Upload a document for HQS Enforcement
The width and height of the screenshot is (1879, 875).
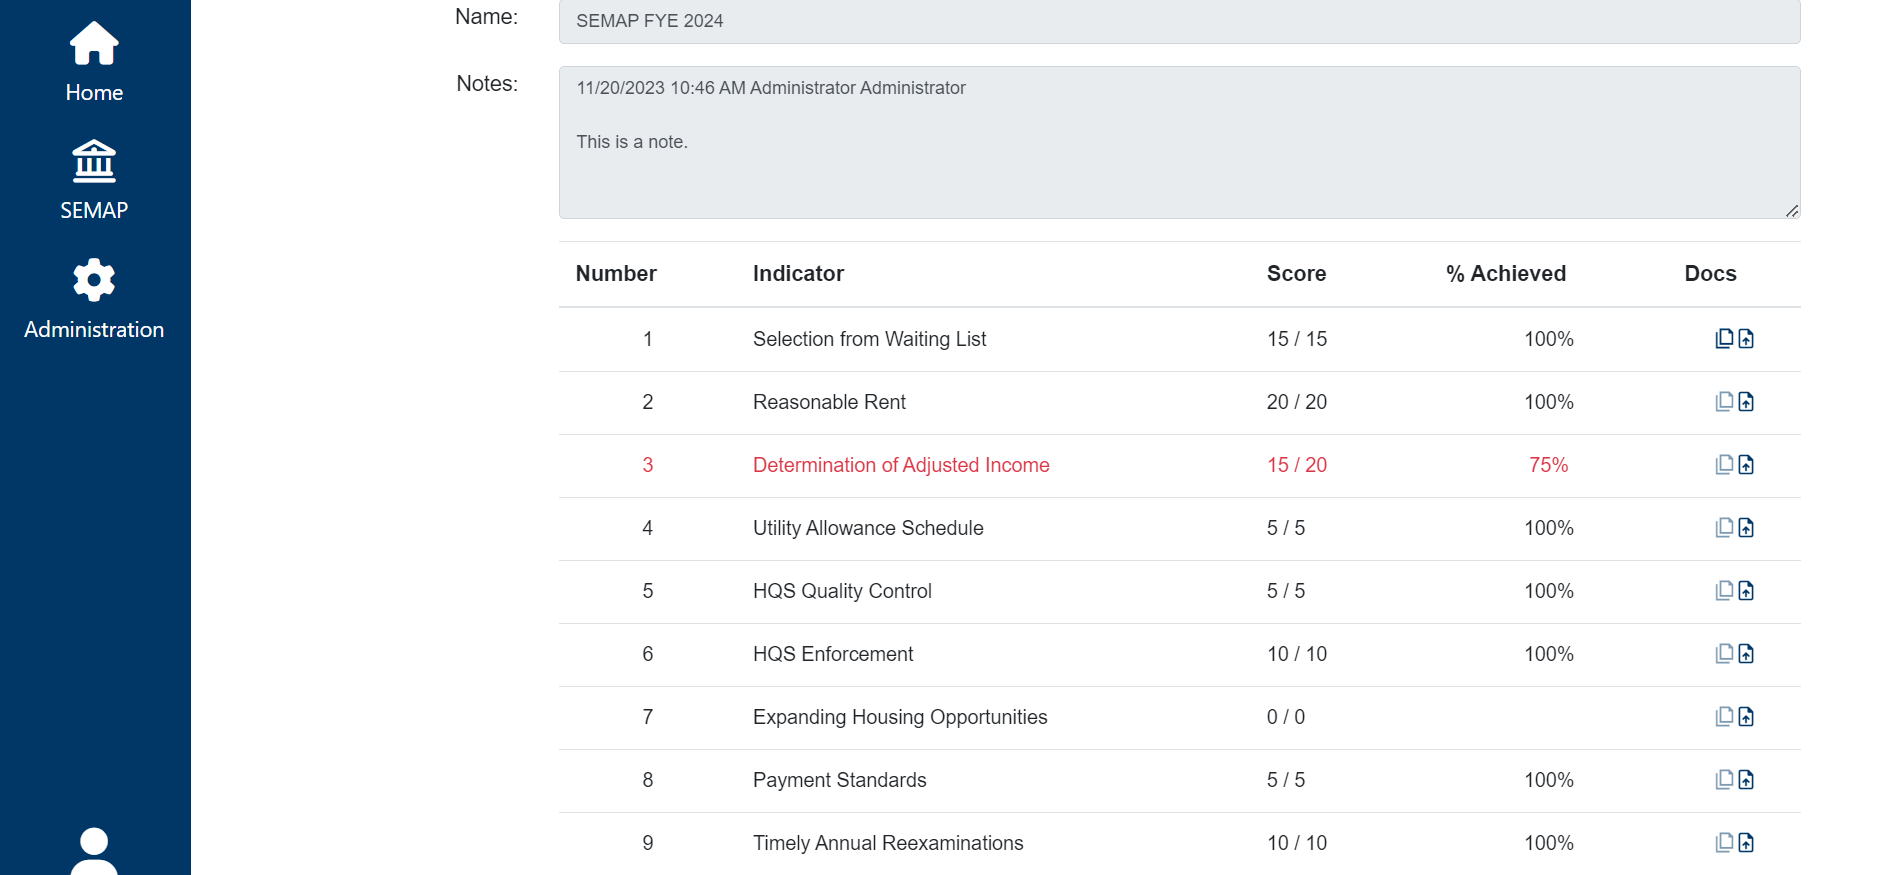[1746, 654]
